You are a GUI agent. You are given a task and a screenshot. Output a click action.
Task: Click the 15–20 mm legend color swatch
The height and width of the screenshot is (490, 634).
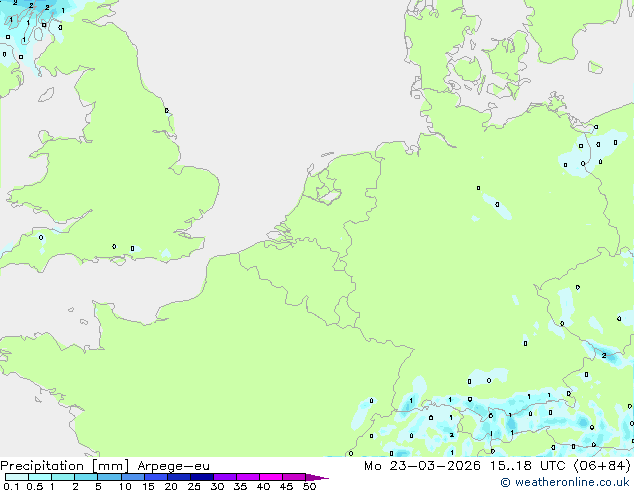(x=156, y=477)
